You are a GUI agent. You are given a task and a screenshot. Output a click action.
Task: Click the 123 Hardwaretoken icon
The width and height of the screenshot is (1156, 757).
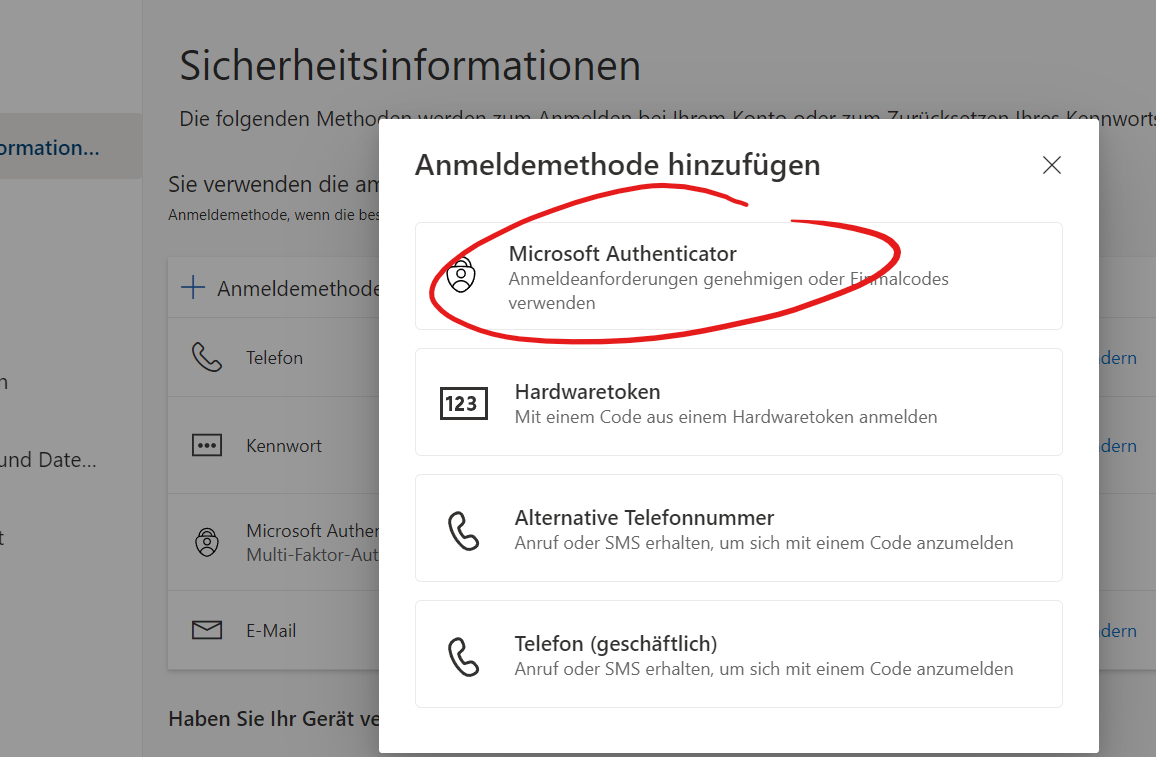pyautogui.click(x=464, y=403)
